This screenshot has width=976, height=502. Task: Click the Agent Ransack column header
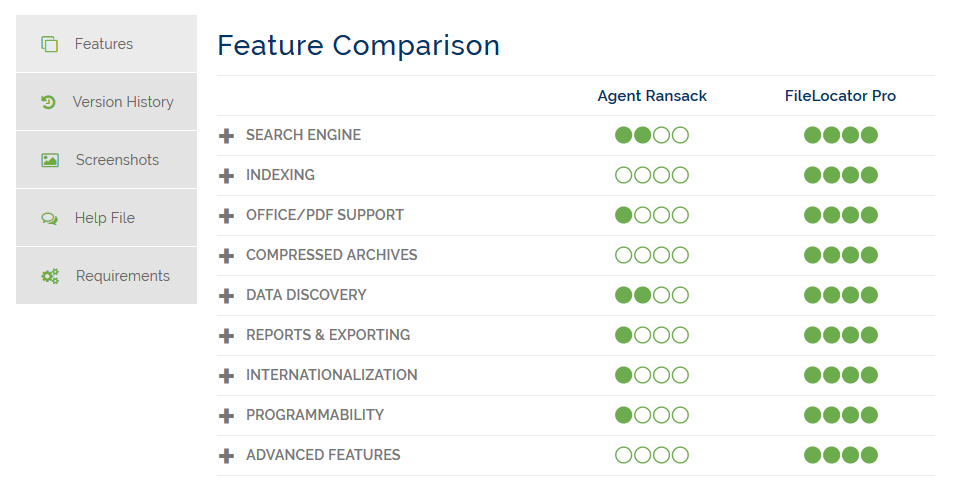click(652, 96)
